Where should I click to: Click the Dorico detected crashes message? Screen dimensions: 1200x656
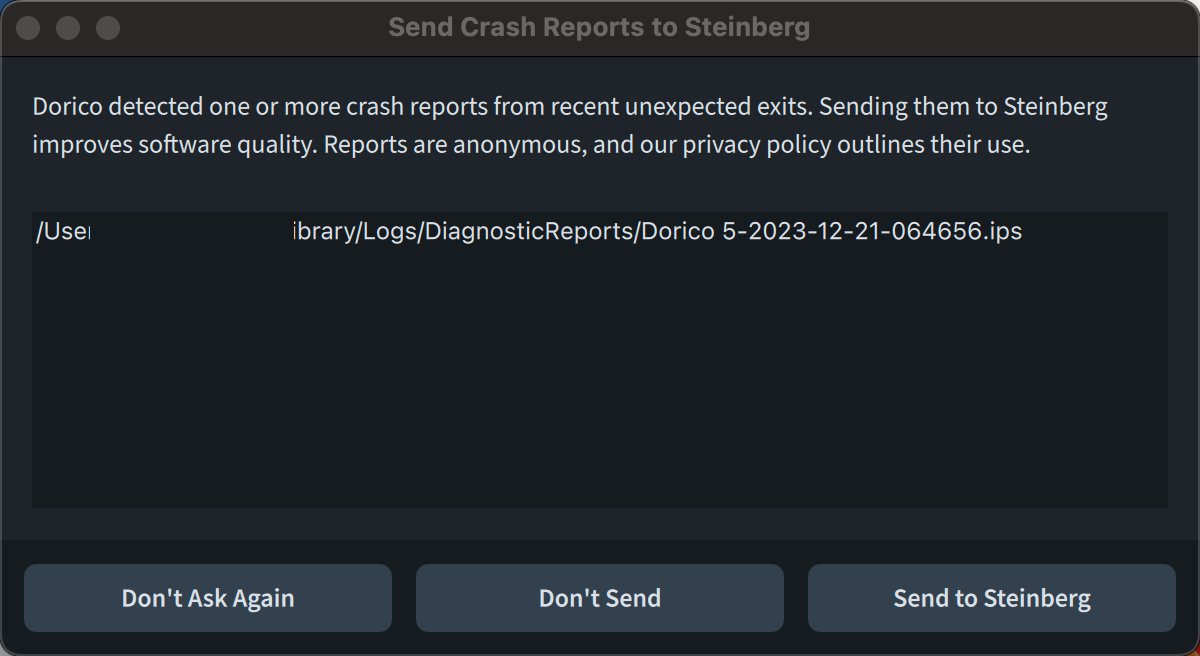coord(570,106)
